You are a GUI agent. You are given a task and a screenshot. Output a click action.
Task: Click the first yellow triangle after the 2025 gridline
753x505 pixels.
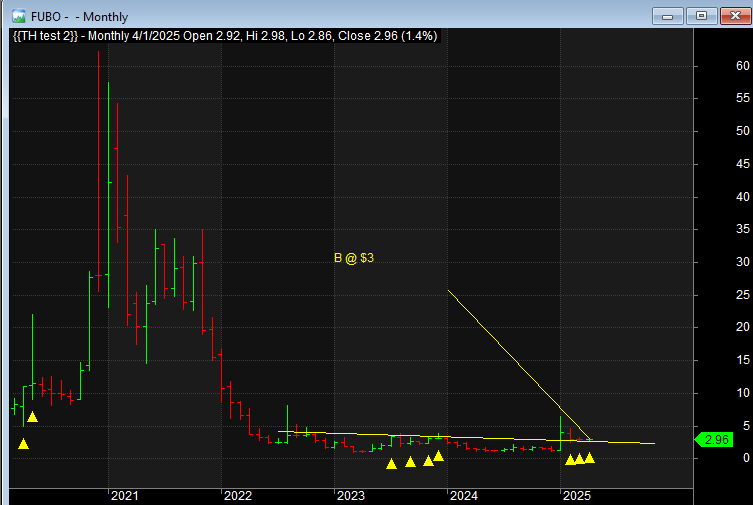(570, 460)
